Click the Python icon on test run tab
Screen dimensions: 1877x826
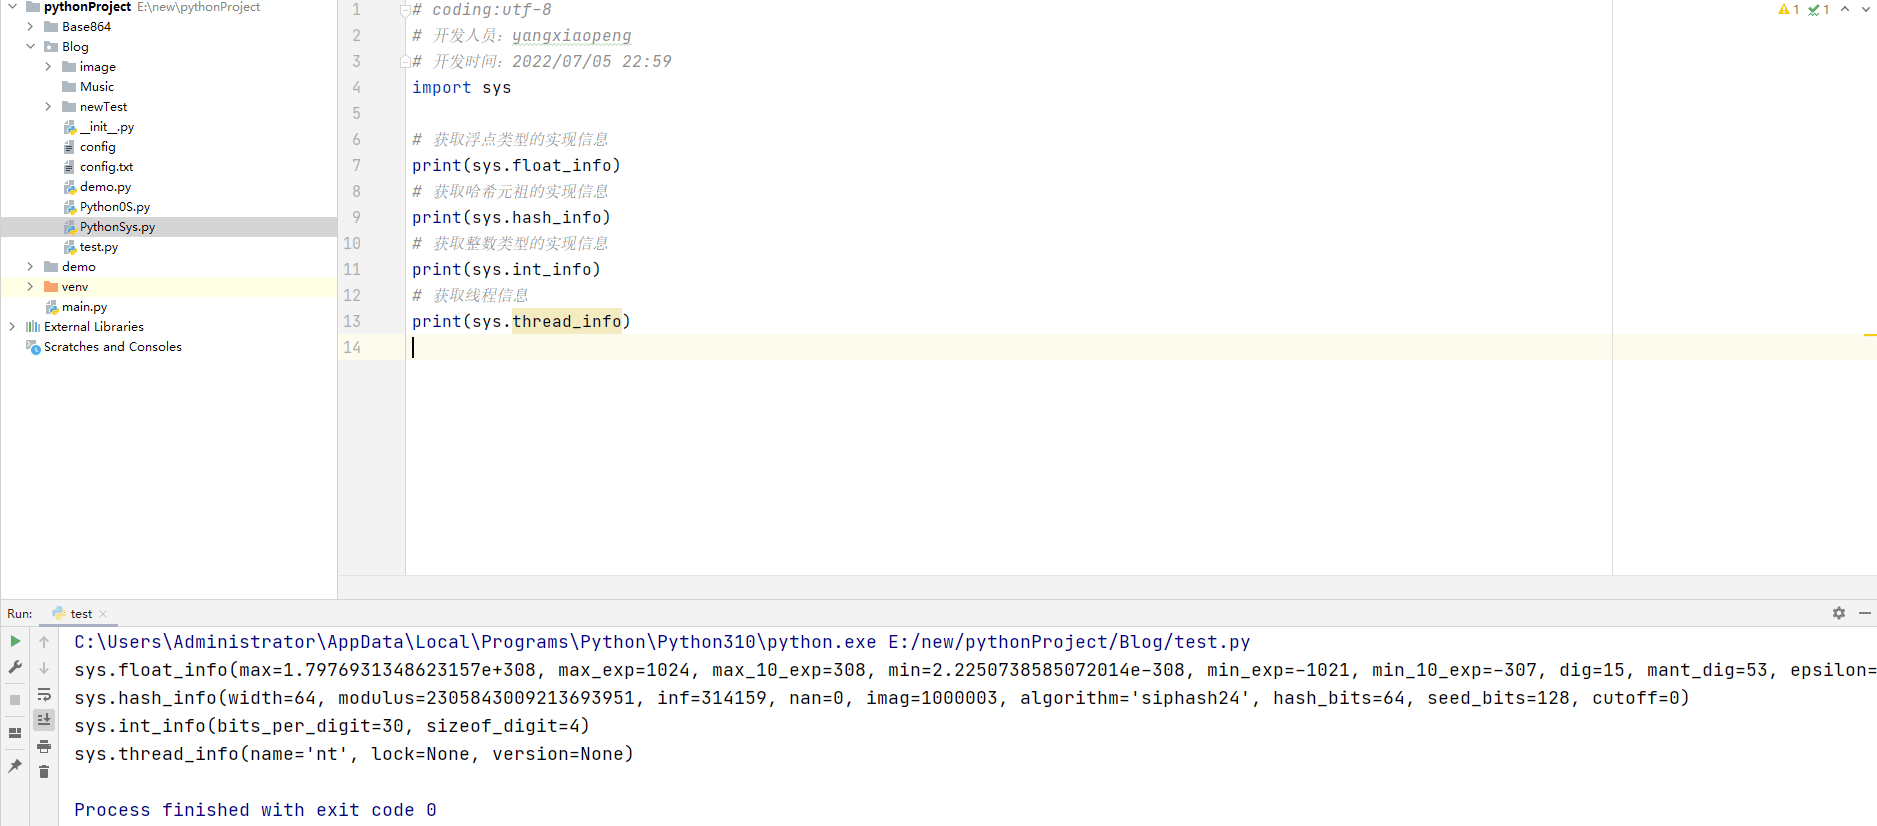coord(59,613)
